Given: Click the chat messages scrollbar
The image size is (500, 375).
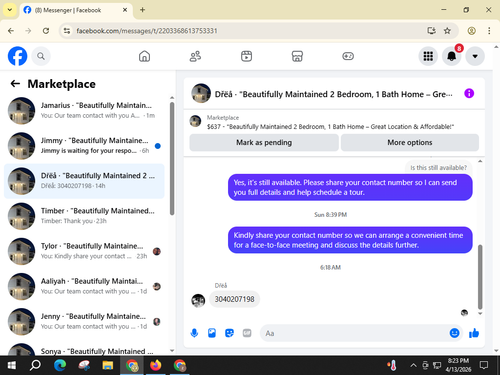Looking at the screenshot, I should 480,277.
